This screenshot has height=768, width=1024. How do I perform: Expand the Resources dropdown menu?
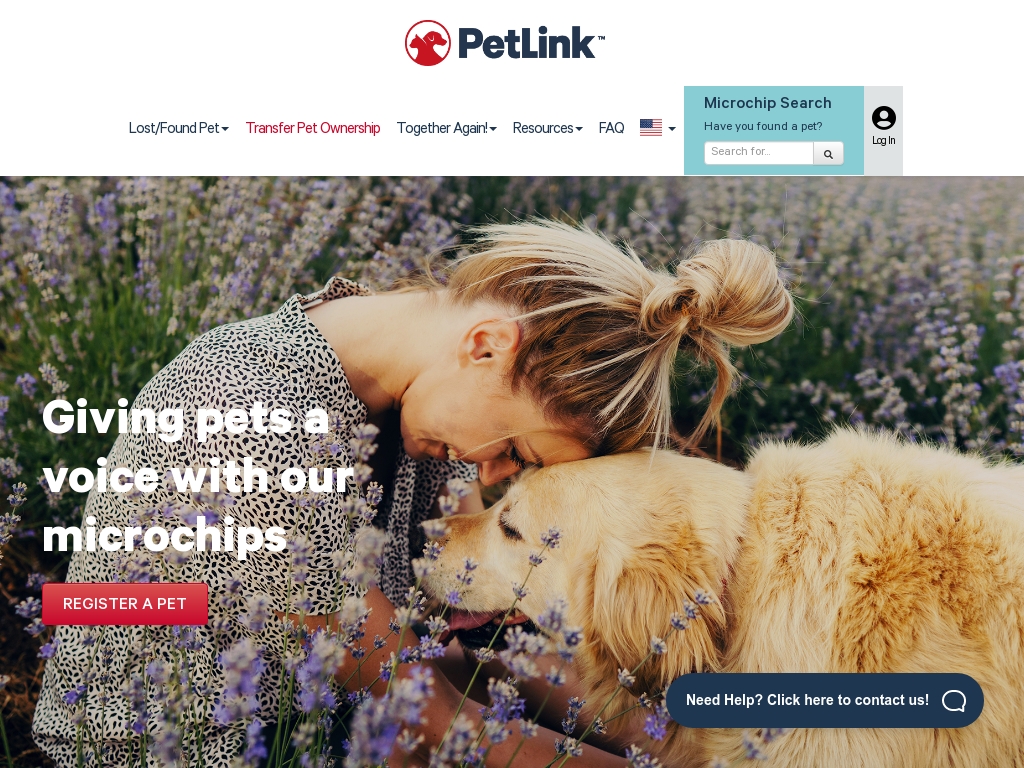tap(547, 128)
